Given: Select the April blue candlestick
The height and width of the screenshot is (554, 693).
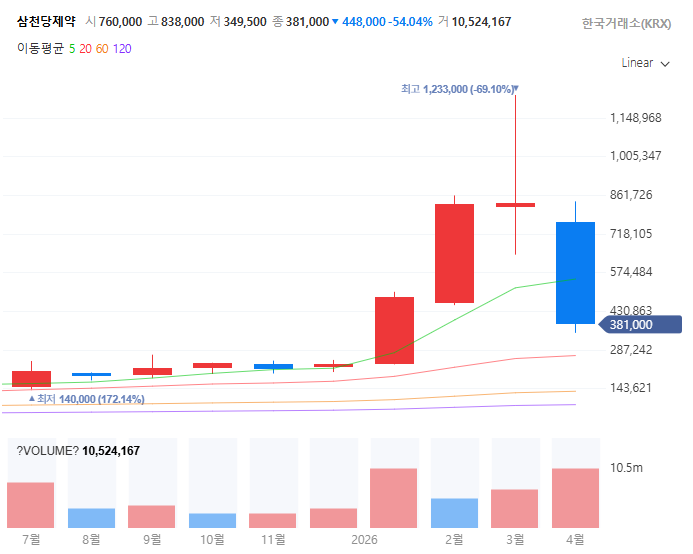Looking at the screenshot, I should point(575,273).
